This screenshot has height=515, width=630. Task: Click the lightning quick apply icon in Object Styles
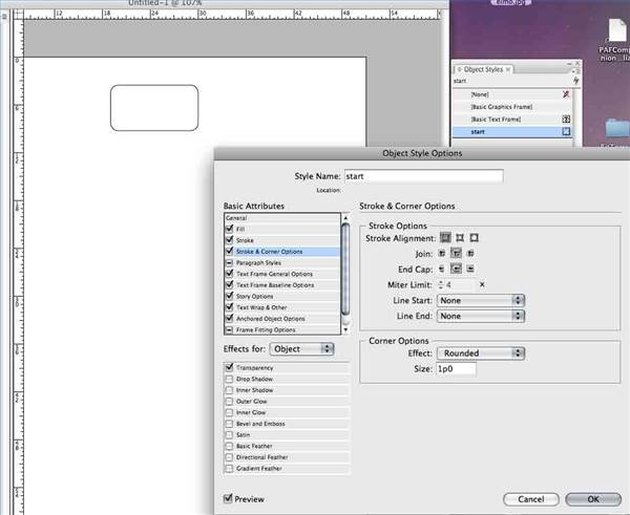(576, 81)
